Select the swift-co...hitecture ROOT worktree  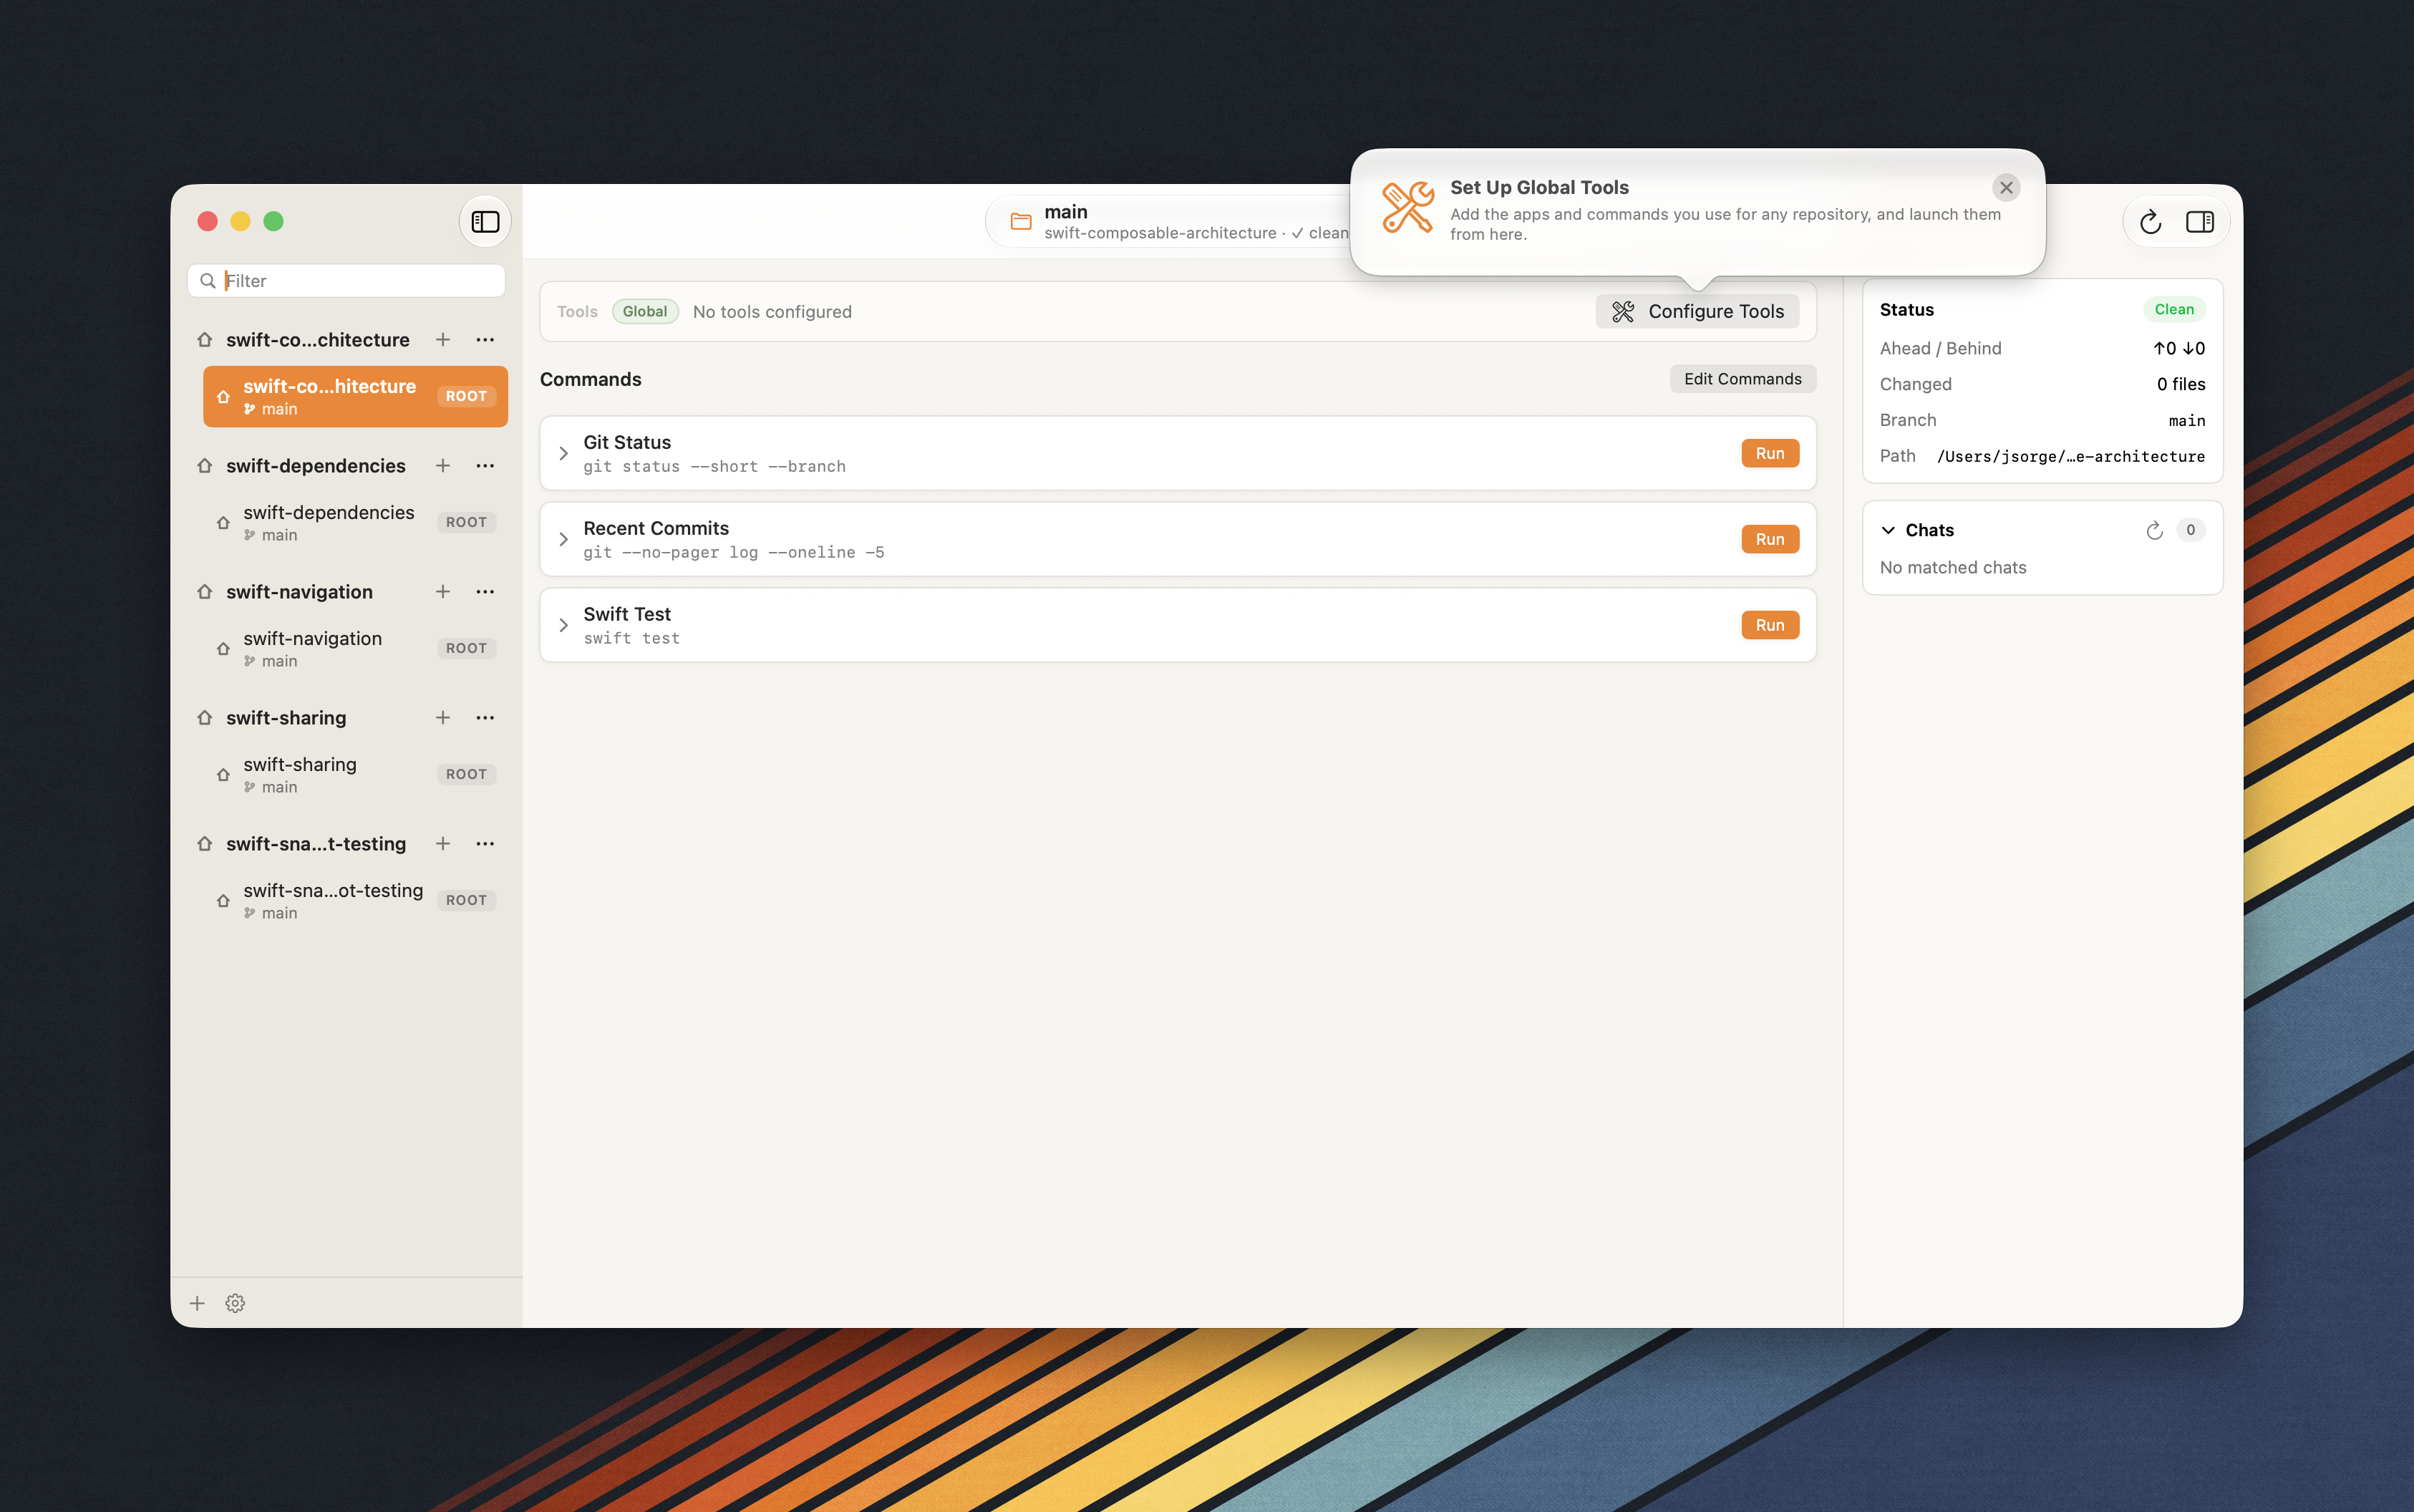tap(355, 396)
